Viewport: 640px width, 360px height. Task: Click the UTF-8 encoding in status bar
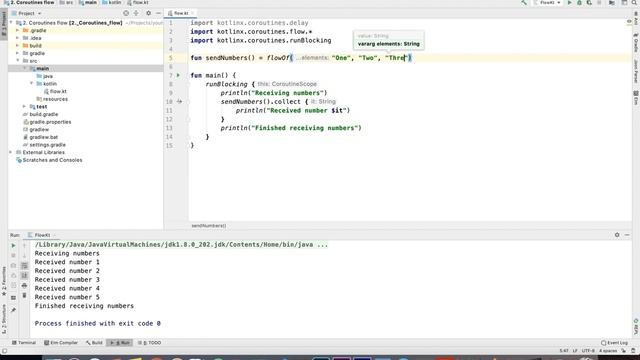pos(588,351)
